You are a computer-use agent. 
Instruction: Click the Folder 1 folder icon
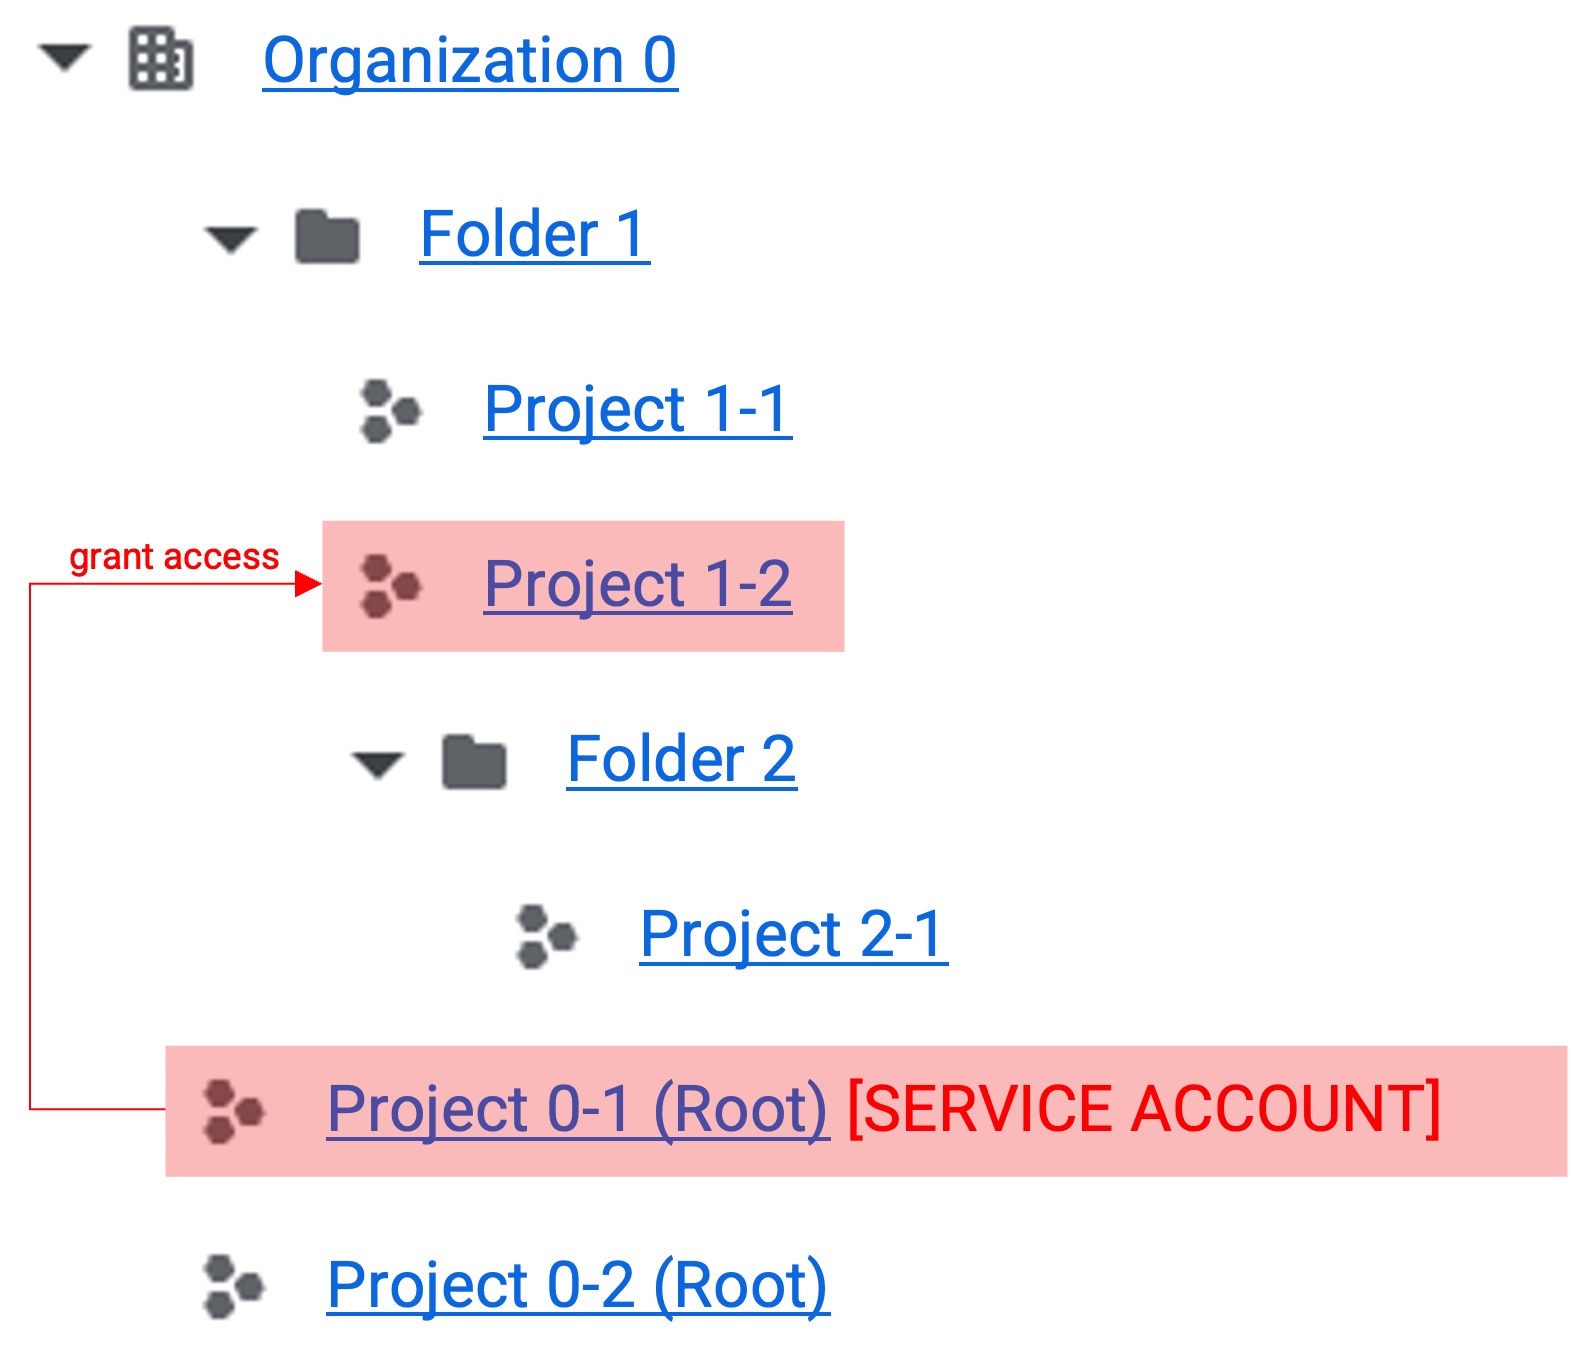coord(327,237)
